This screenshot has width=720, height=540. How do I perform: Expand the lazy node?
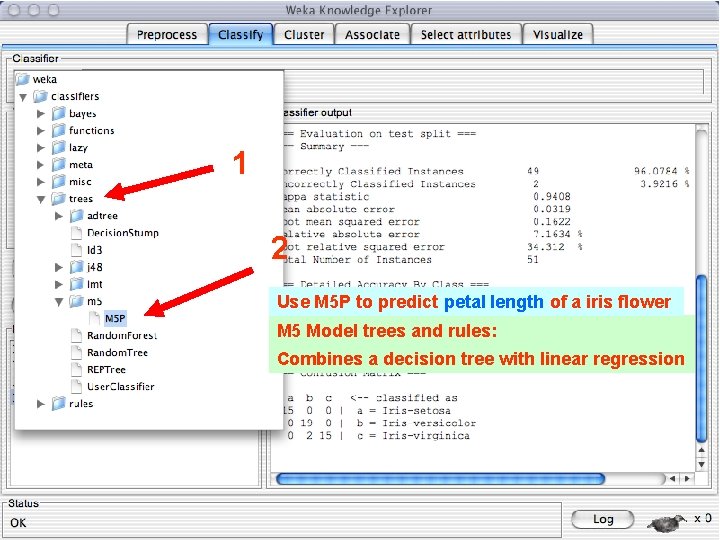coord(41,147)
